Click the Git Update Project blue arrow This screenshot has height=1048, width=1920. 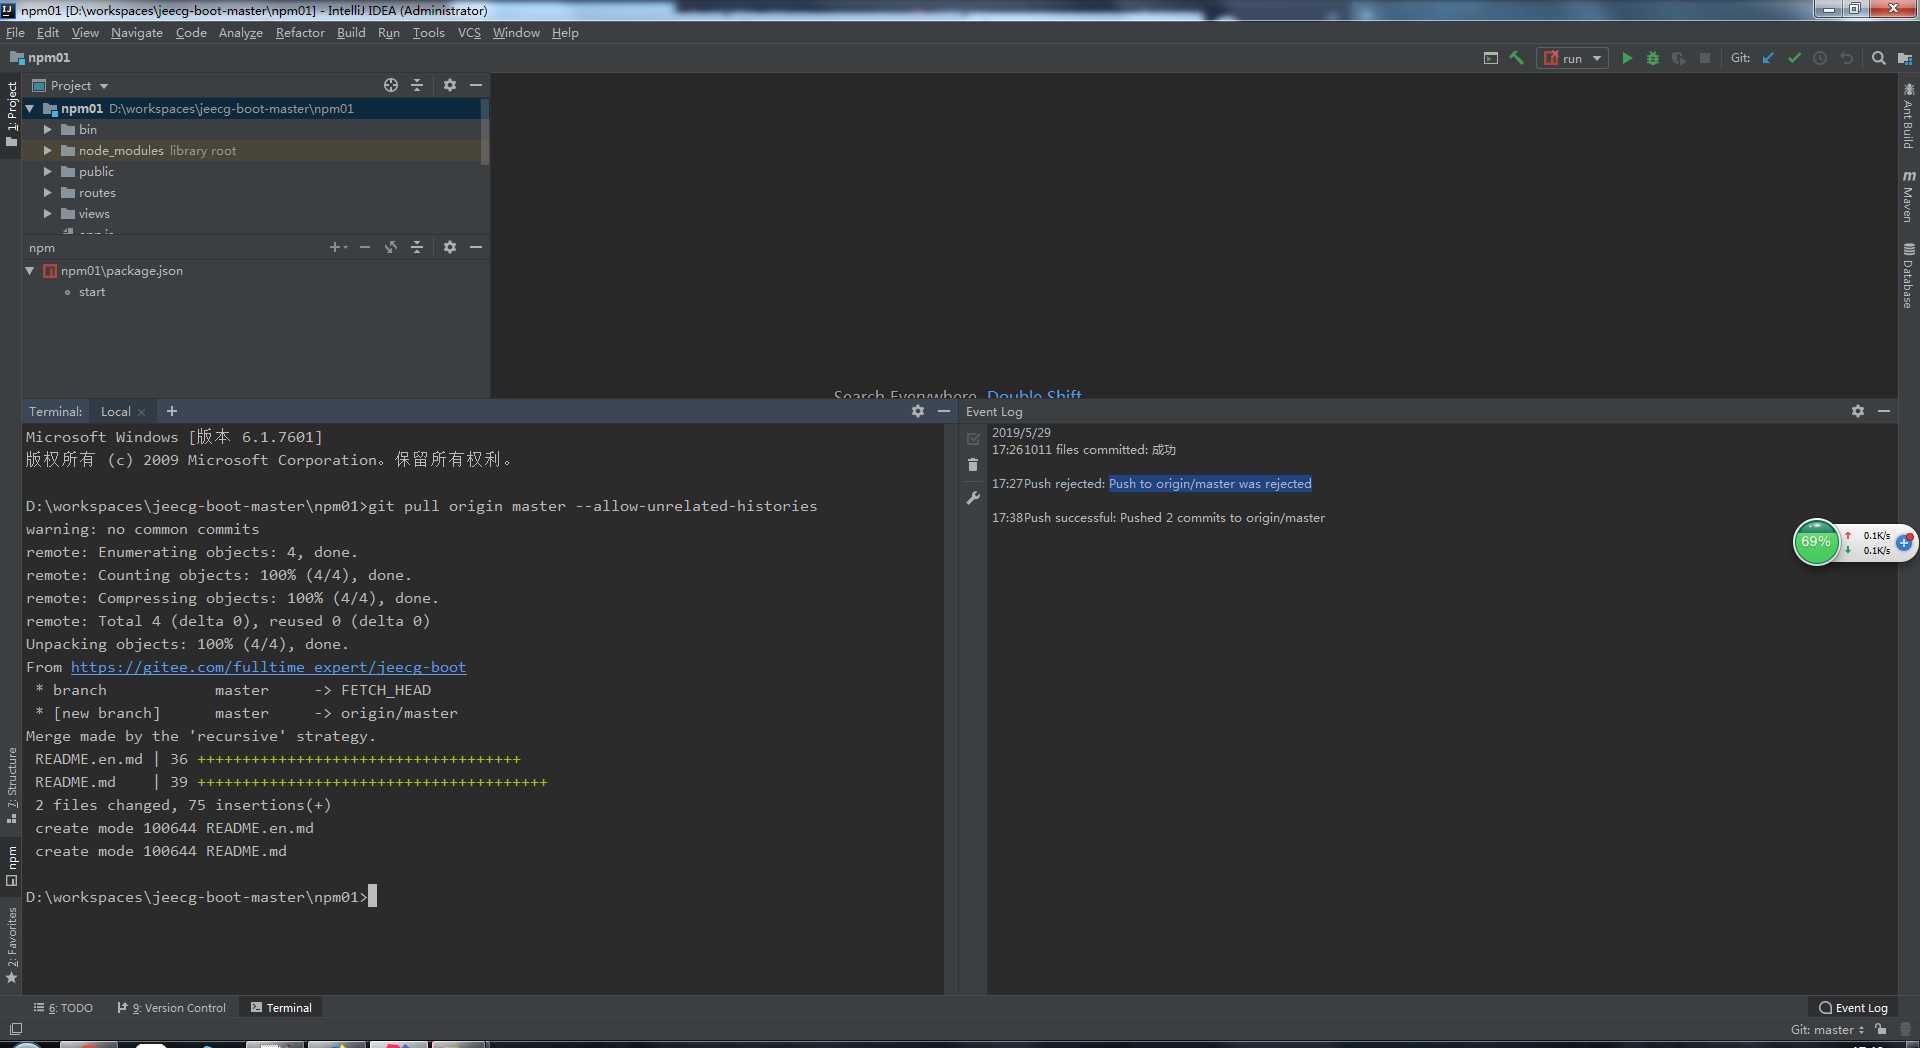point(1768,58)
